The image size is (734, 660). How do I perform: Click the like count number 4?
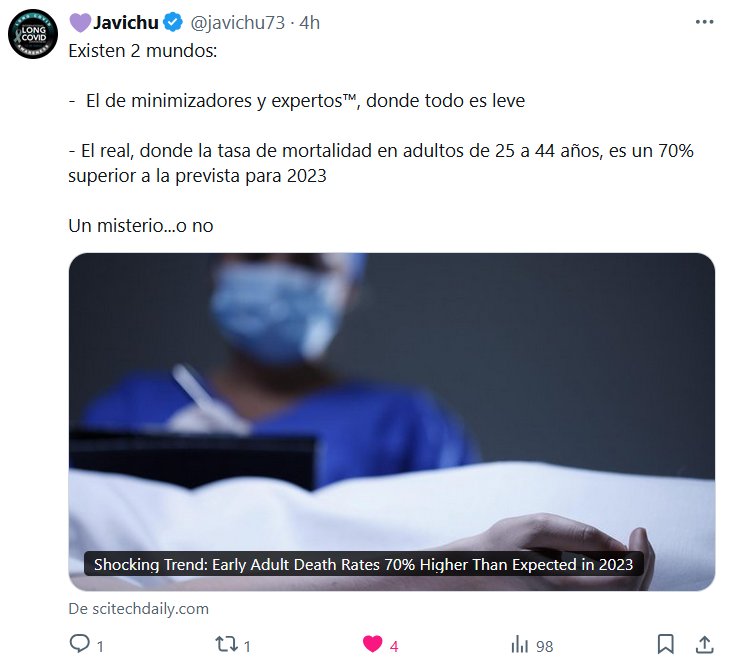point(394,646)
